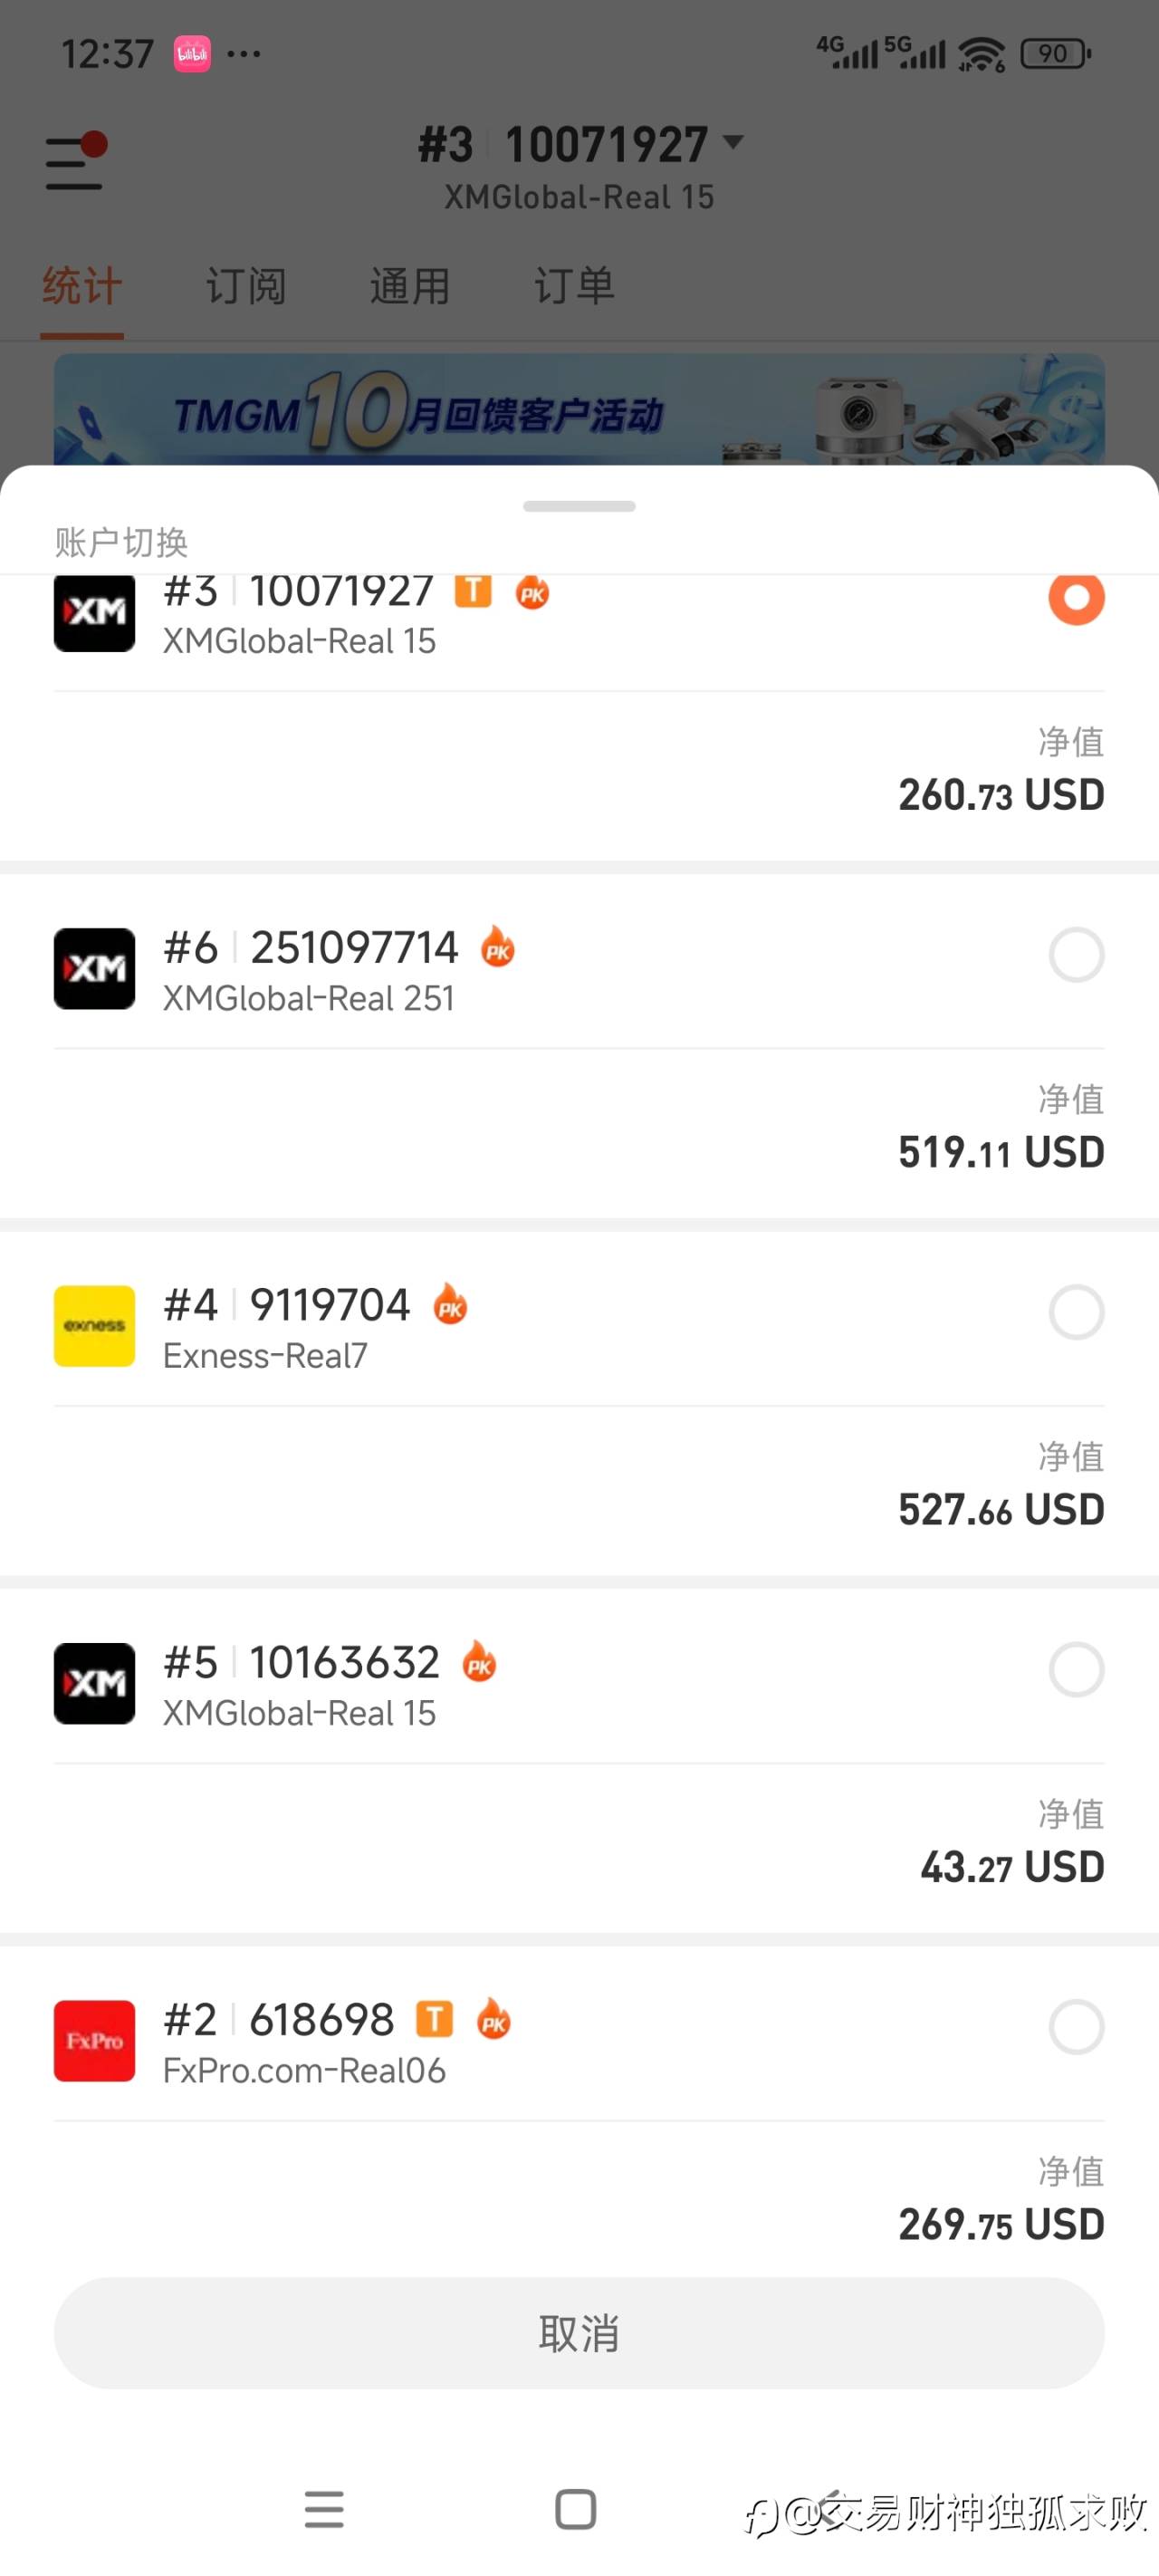Switch to the 订单 tab
The width and height of the screenshot is (1159, 2576).
(x=574, y=287)
